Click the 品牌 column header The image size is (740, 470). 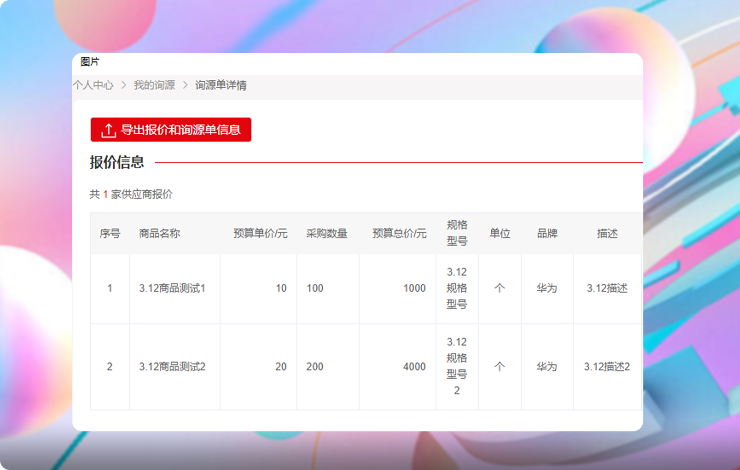coord(547,233)
